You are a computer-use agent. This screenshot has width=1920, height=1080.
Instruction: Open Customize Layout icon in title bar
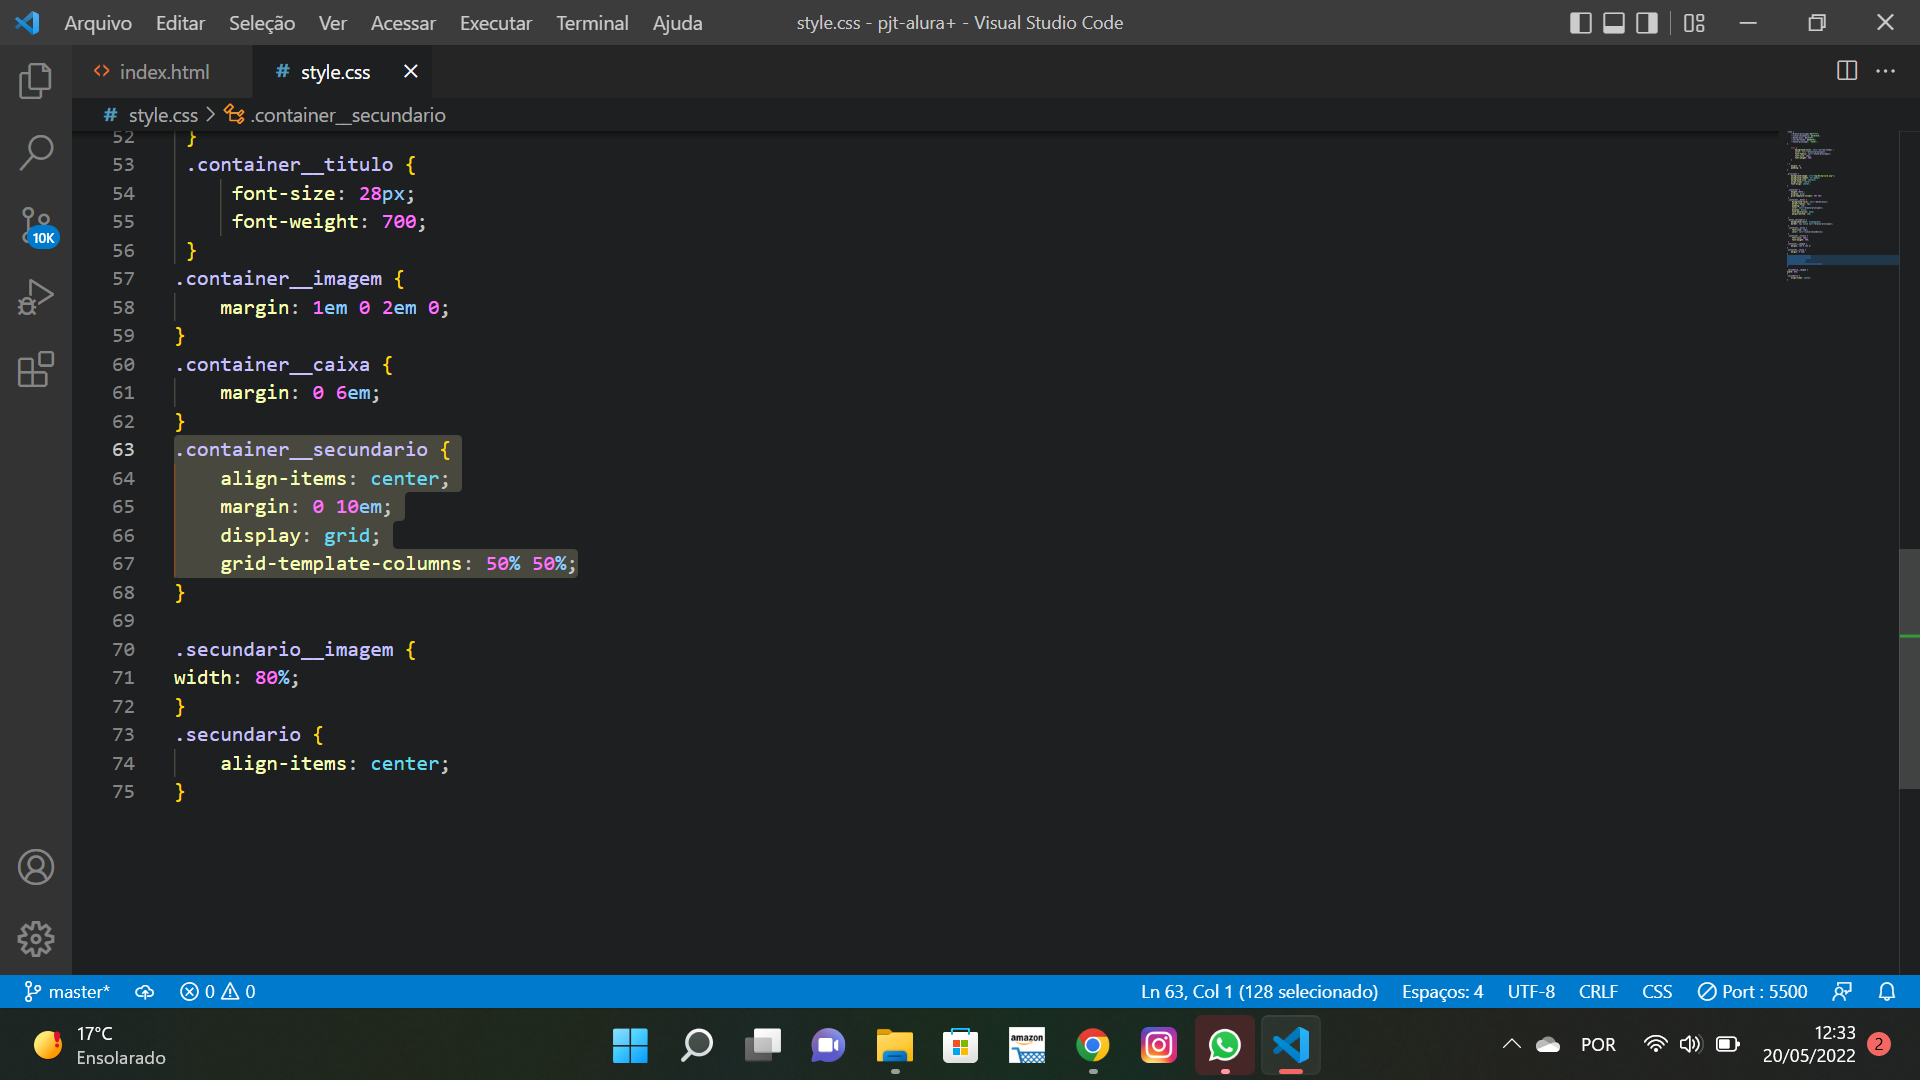[1694, 23]
